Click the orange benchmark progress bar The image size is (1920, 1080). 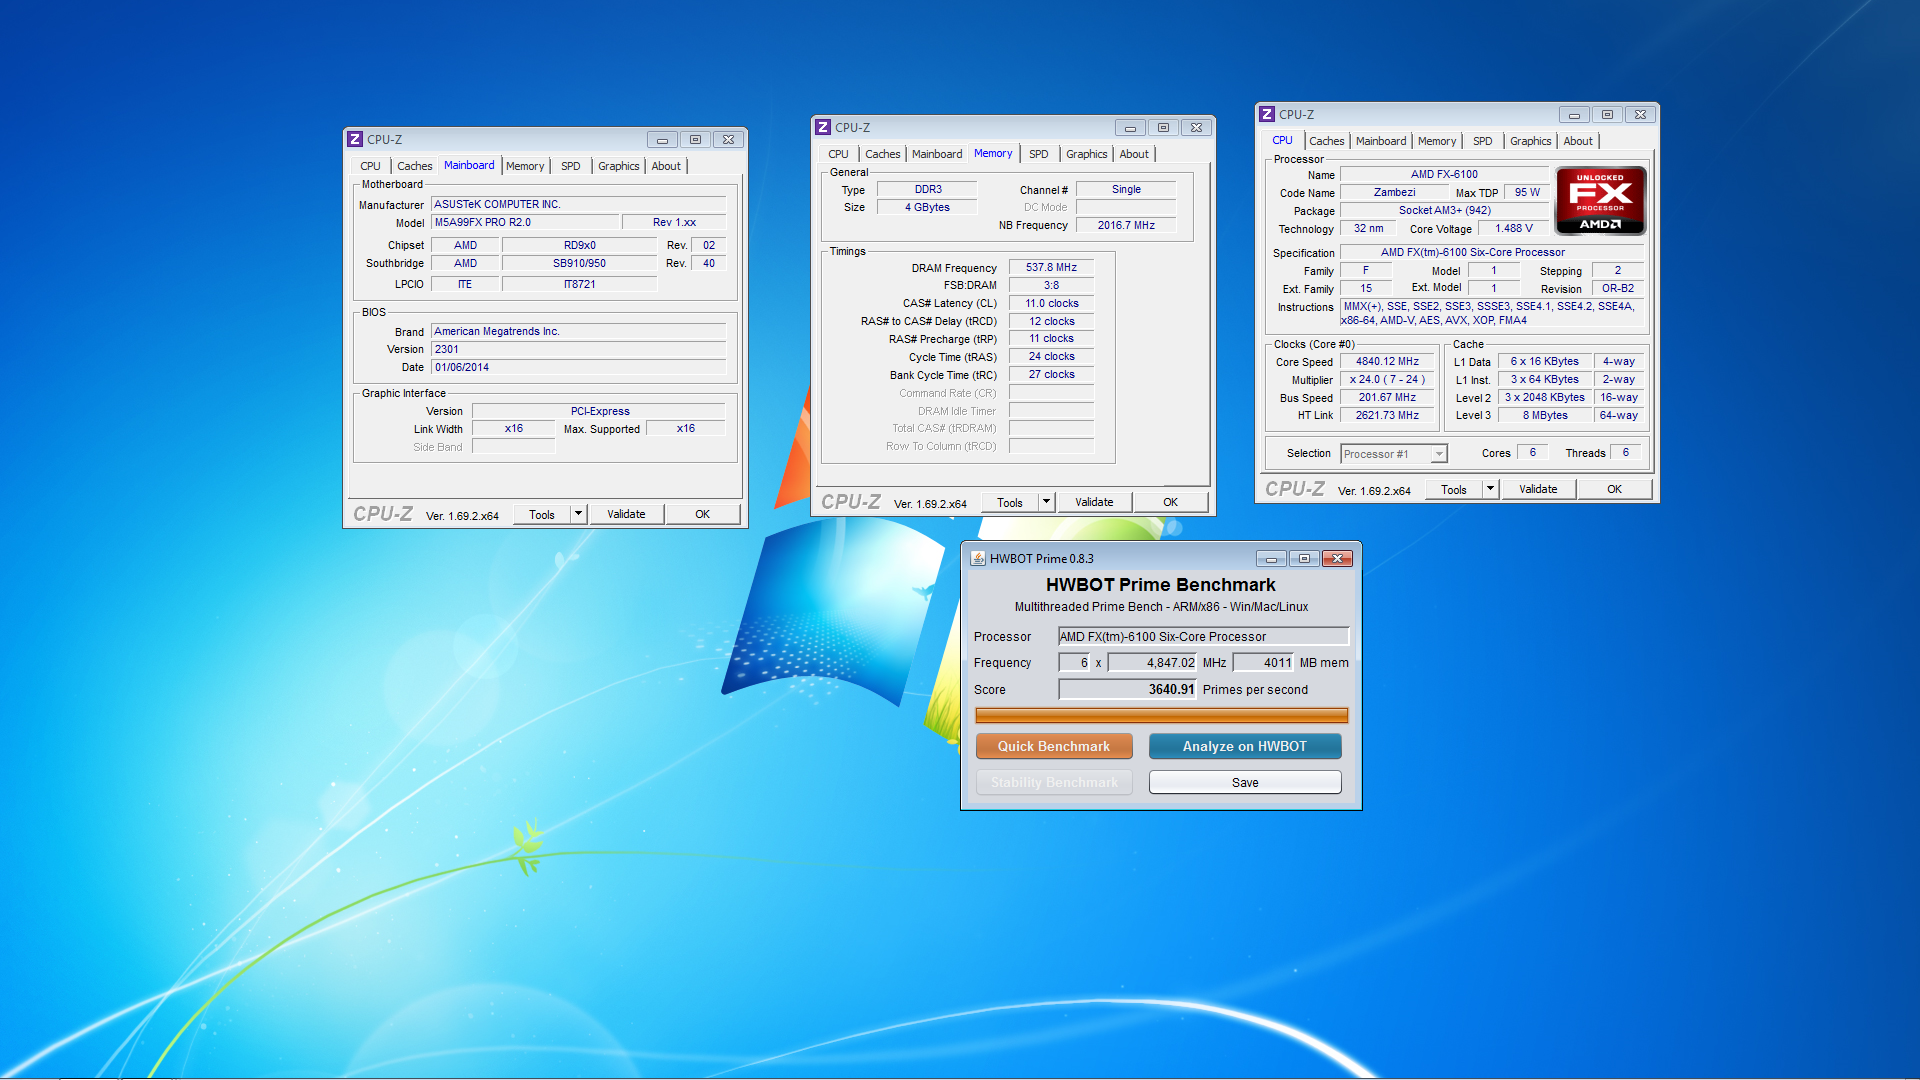click(x=1161, y=715)
